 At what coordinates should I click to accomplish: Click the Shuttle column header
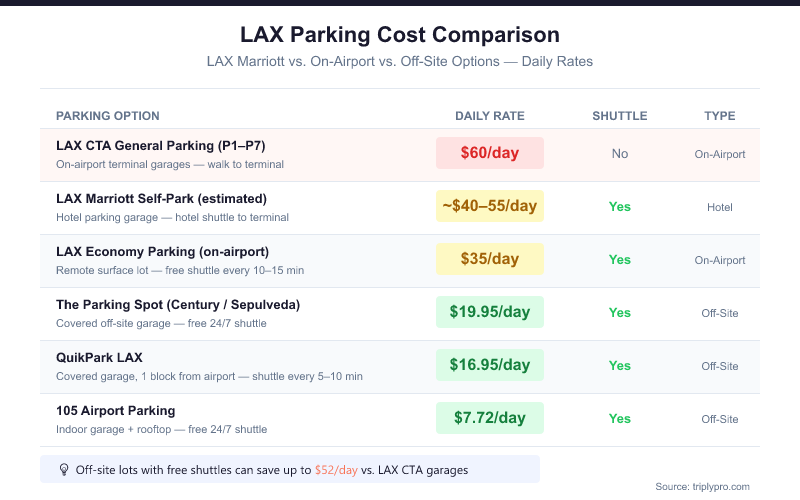click(x=620, y=116)
